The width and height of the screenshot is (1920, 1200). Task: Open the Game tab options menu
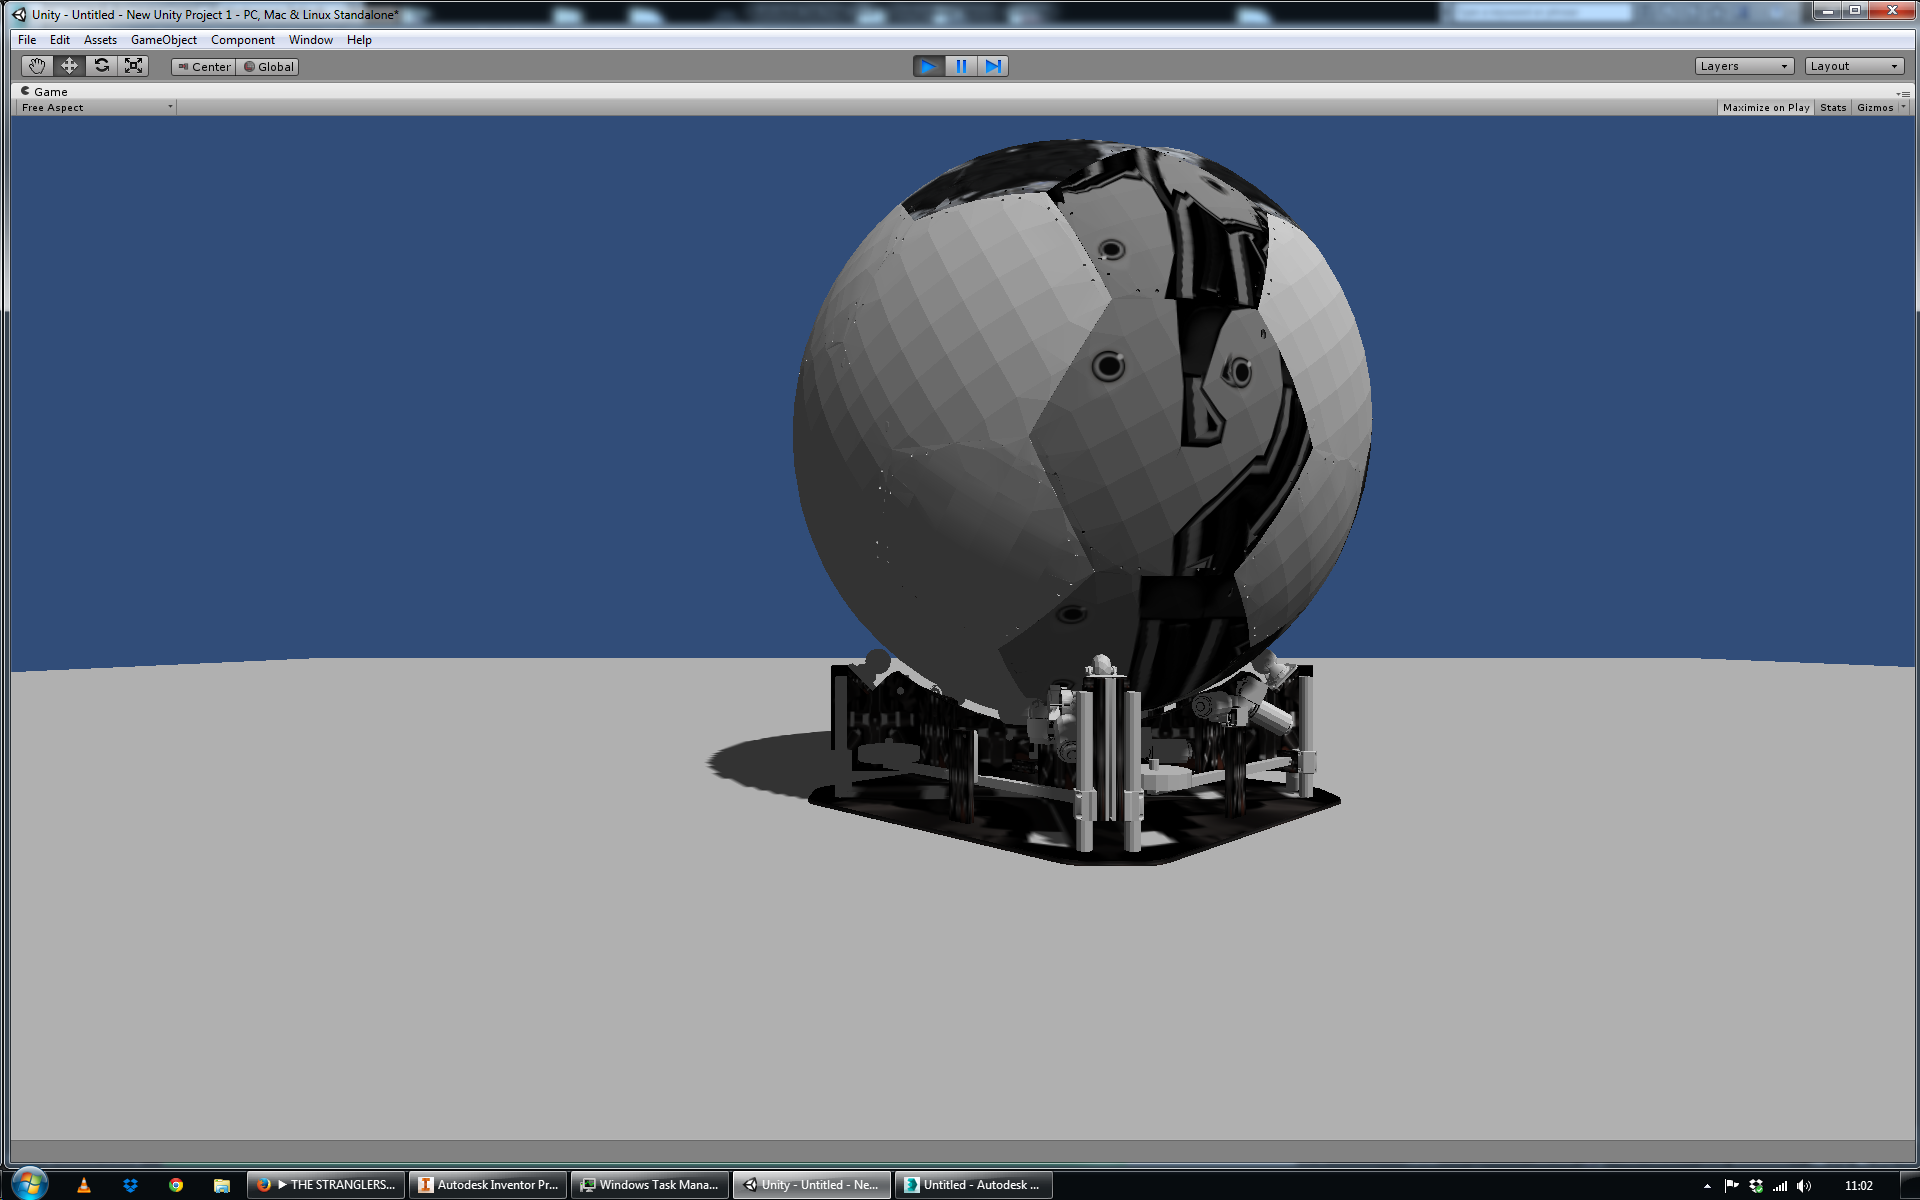click(1902, 92)
